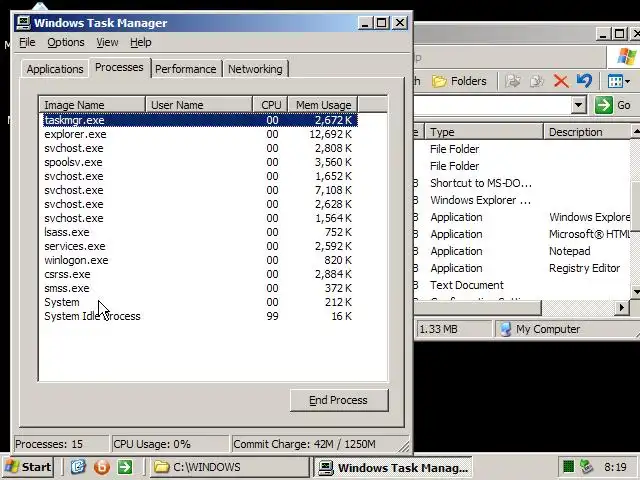This screenshot has width=640, height=480.
Task: Select the csrss.exe process
Action: pyautogui.click(x=200, y=274)
